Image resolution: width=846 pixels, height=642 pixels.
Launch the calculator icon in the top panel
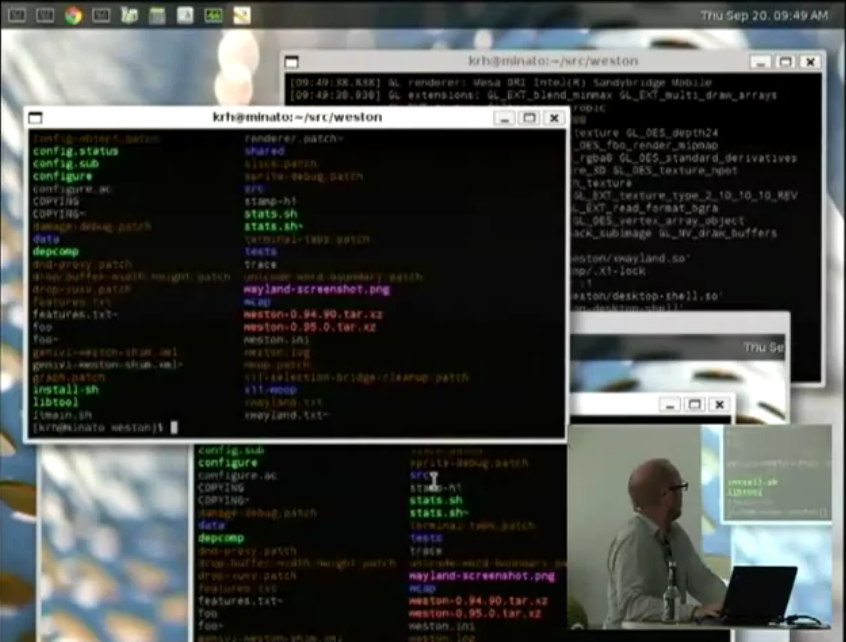point(157,15)
